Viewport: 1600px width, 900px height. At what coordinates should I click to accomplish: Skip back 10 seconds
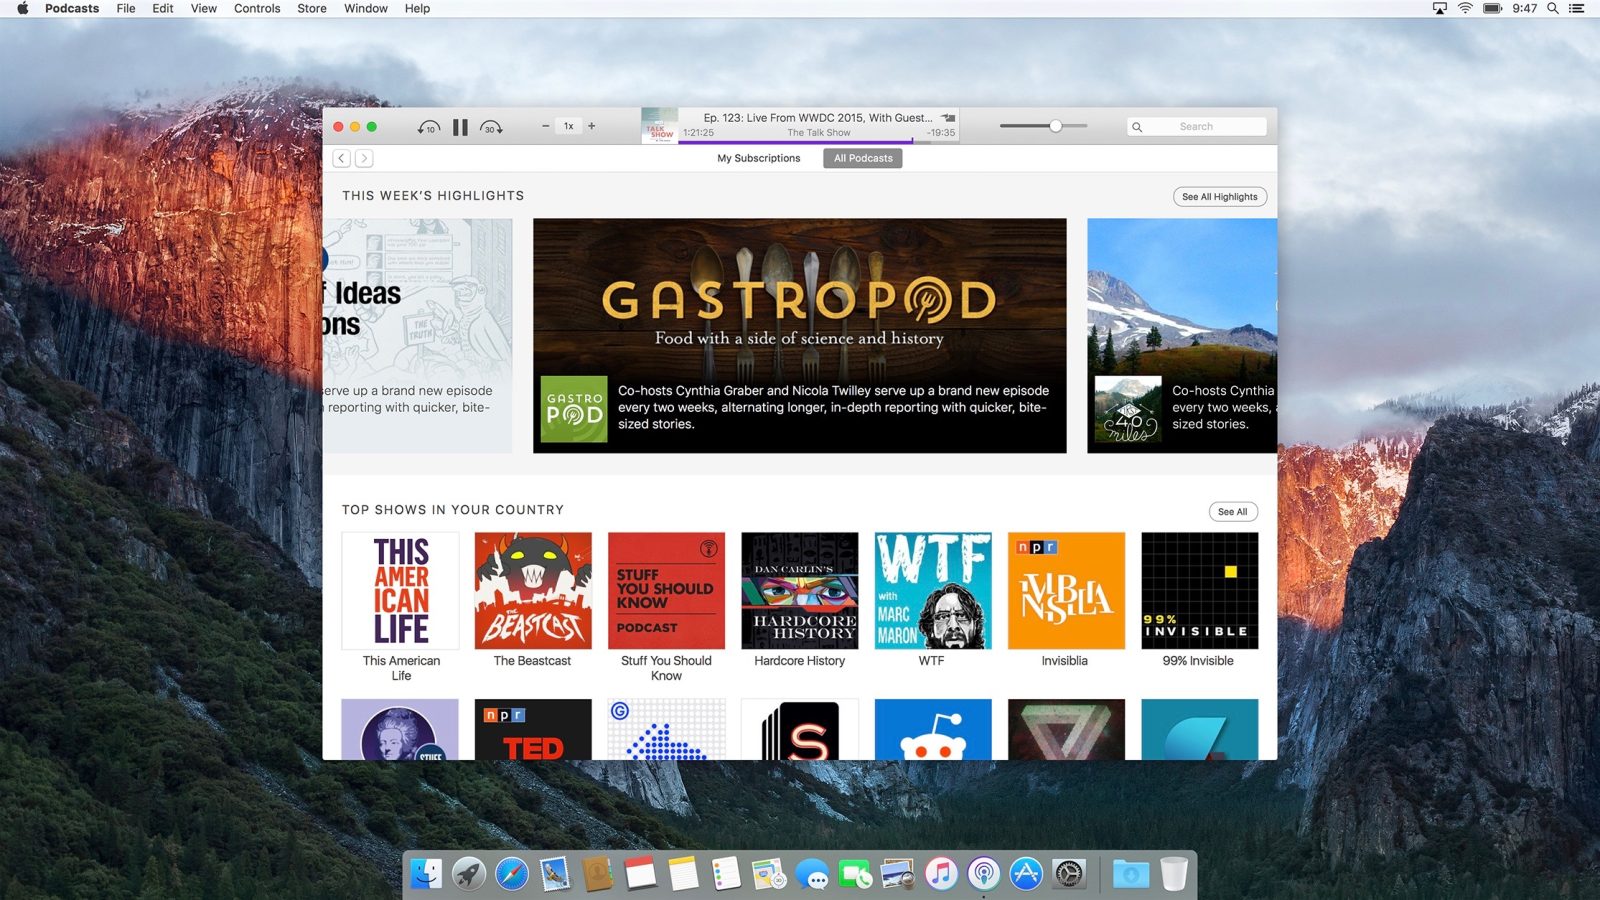tap(428, 127)
